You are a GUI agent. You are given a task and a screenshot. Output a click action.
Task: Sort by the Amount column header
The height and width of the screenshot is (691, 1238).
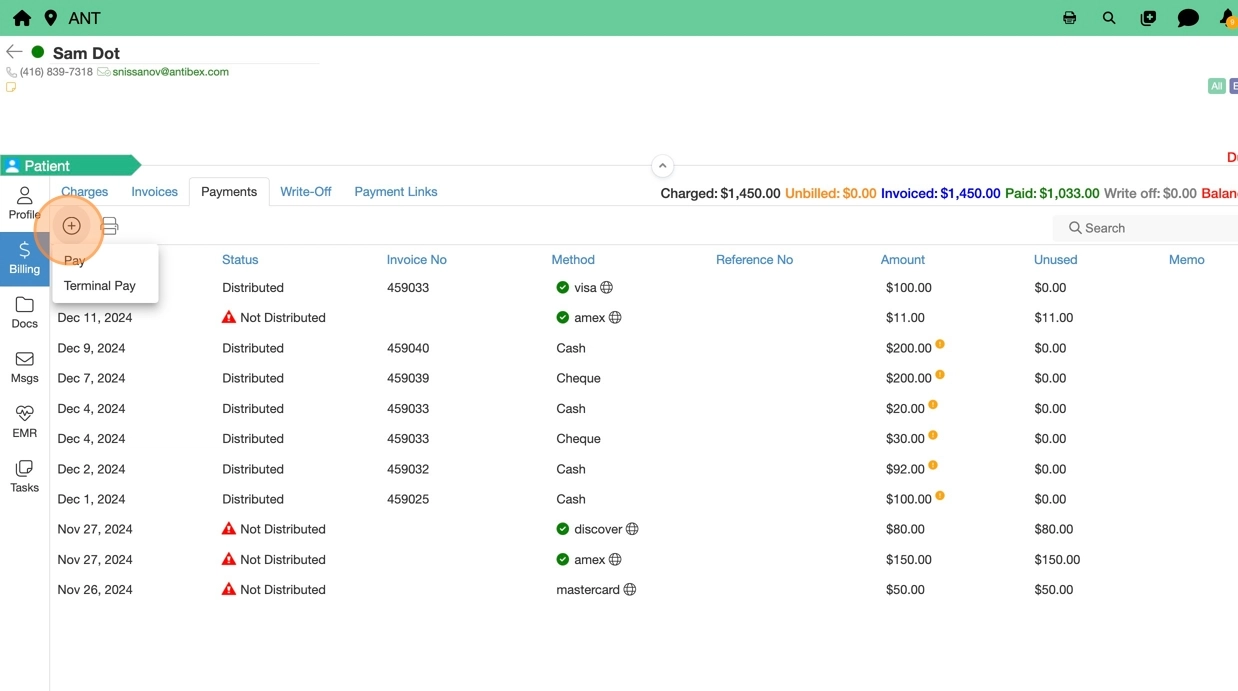click(902, 260)
